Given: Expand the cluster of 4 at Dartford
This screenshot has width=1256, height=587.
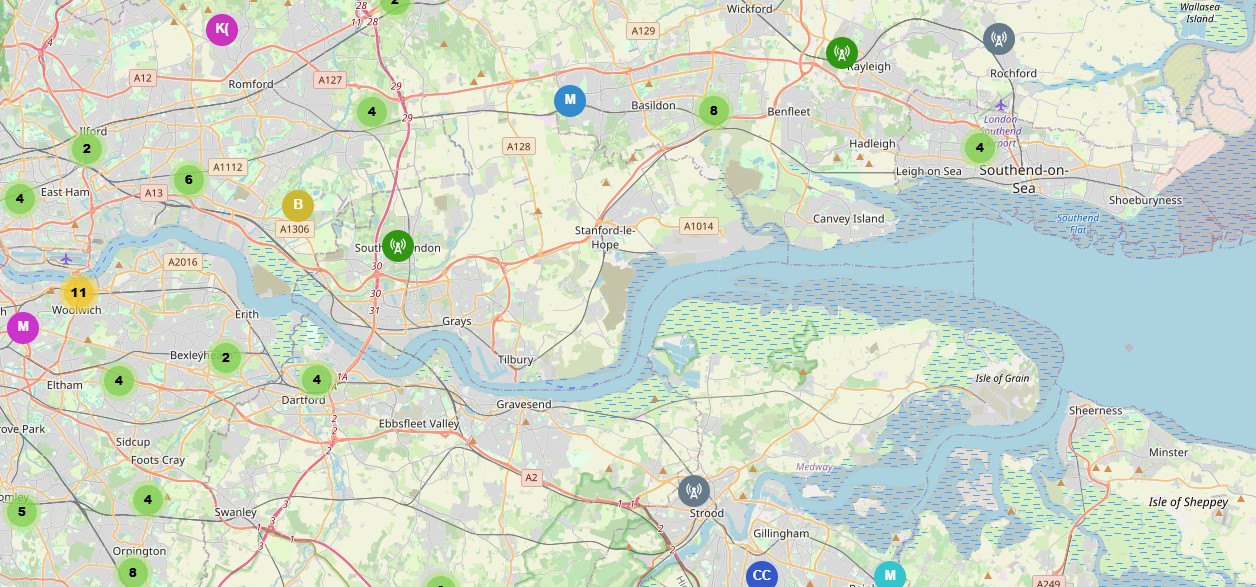Looking at the screenshot, I should [317, 380].
